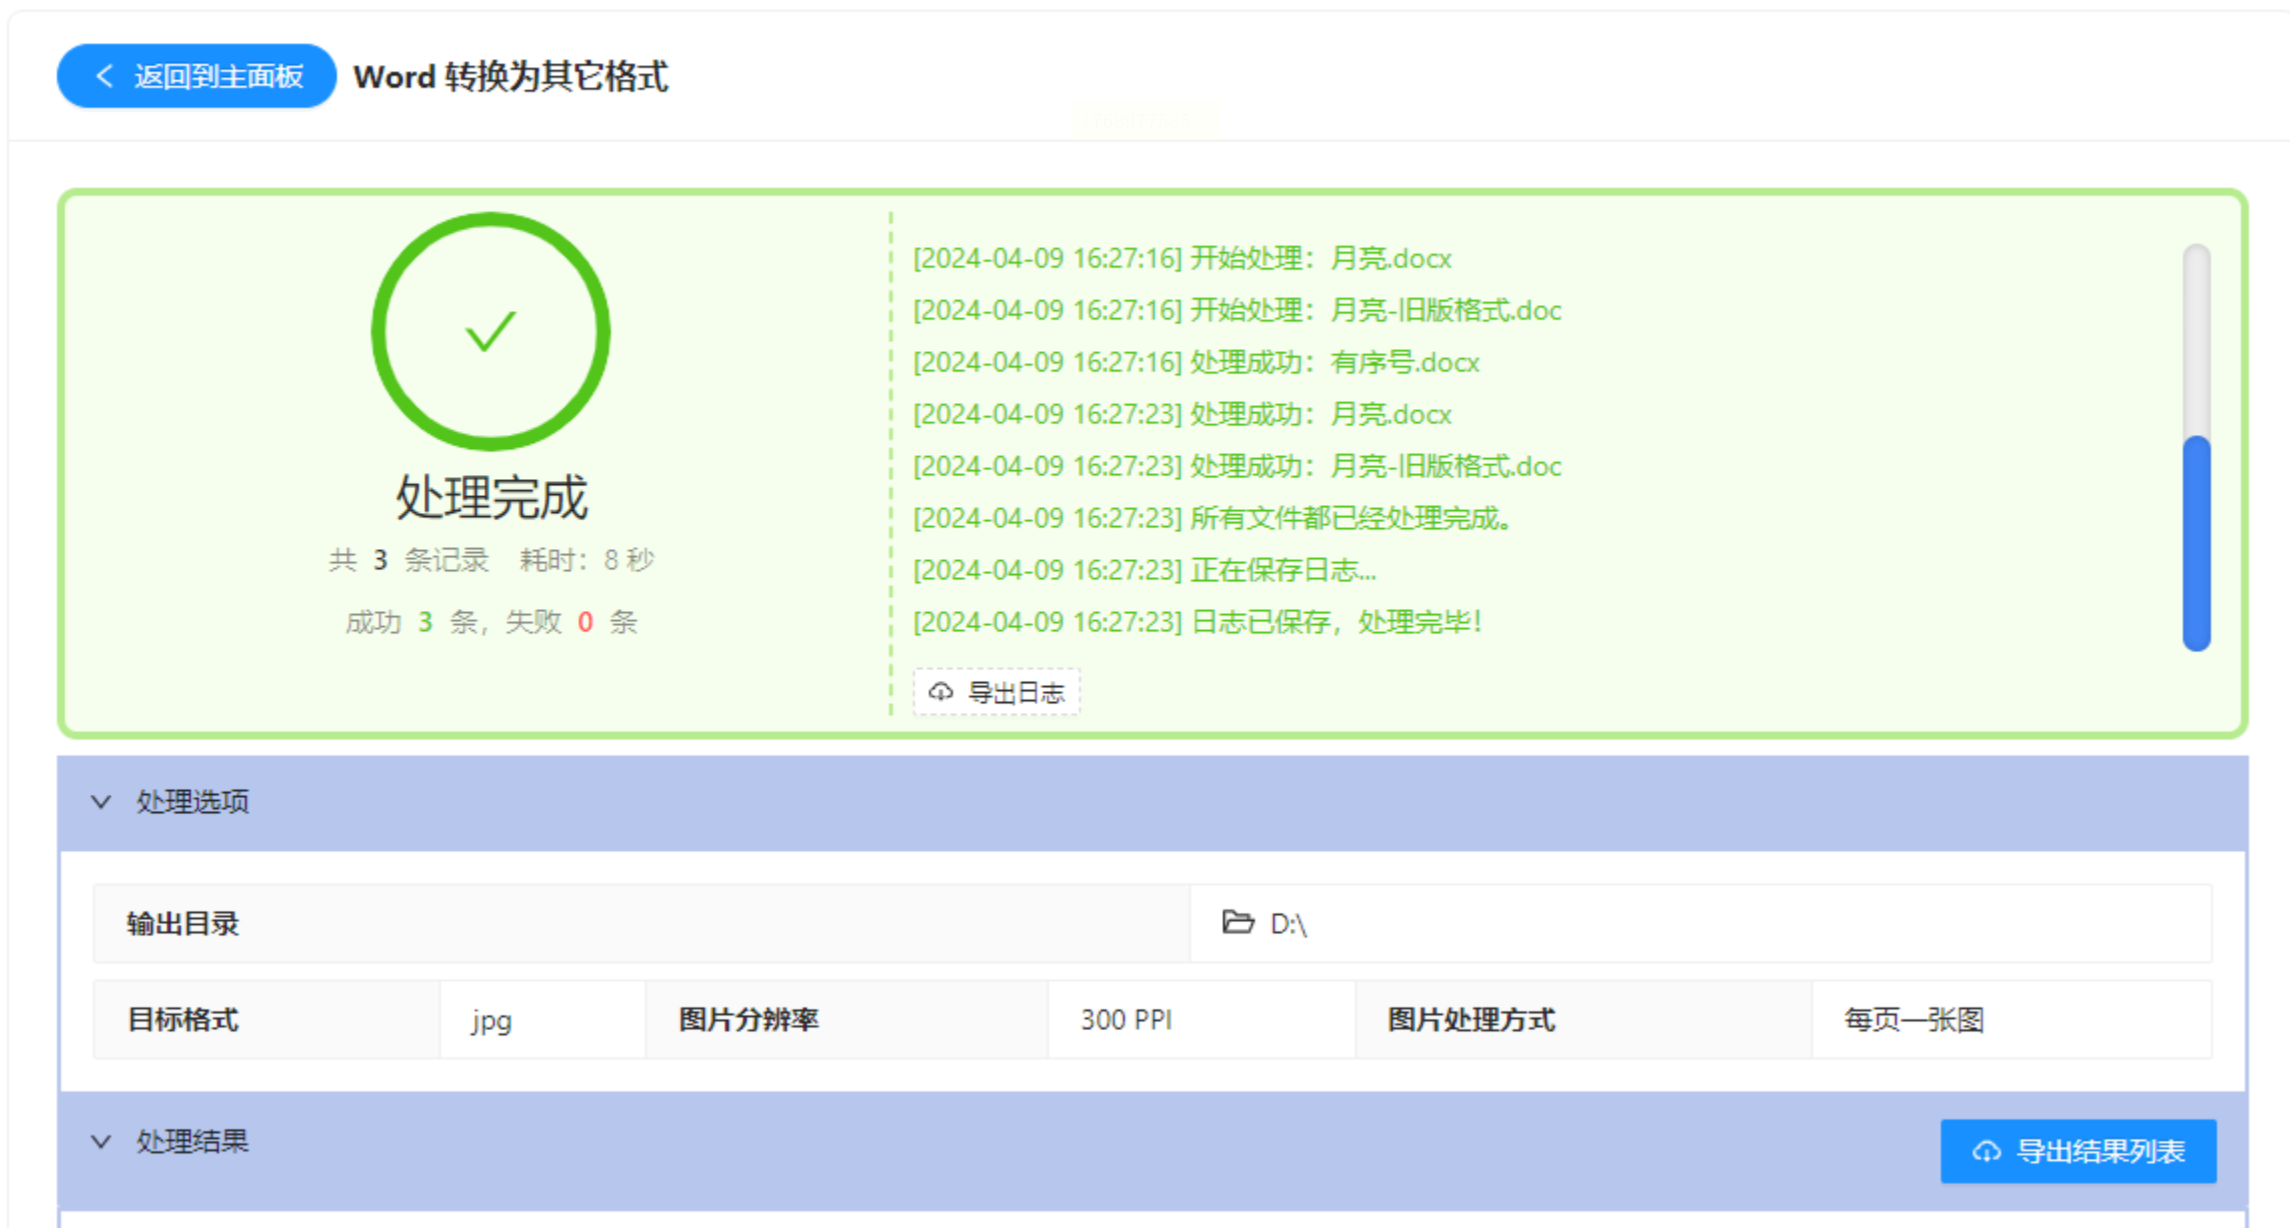The image size is (2290, 1228).
Task: Click the back arrow in the return button
Action: (x=104, y=76)
